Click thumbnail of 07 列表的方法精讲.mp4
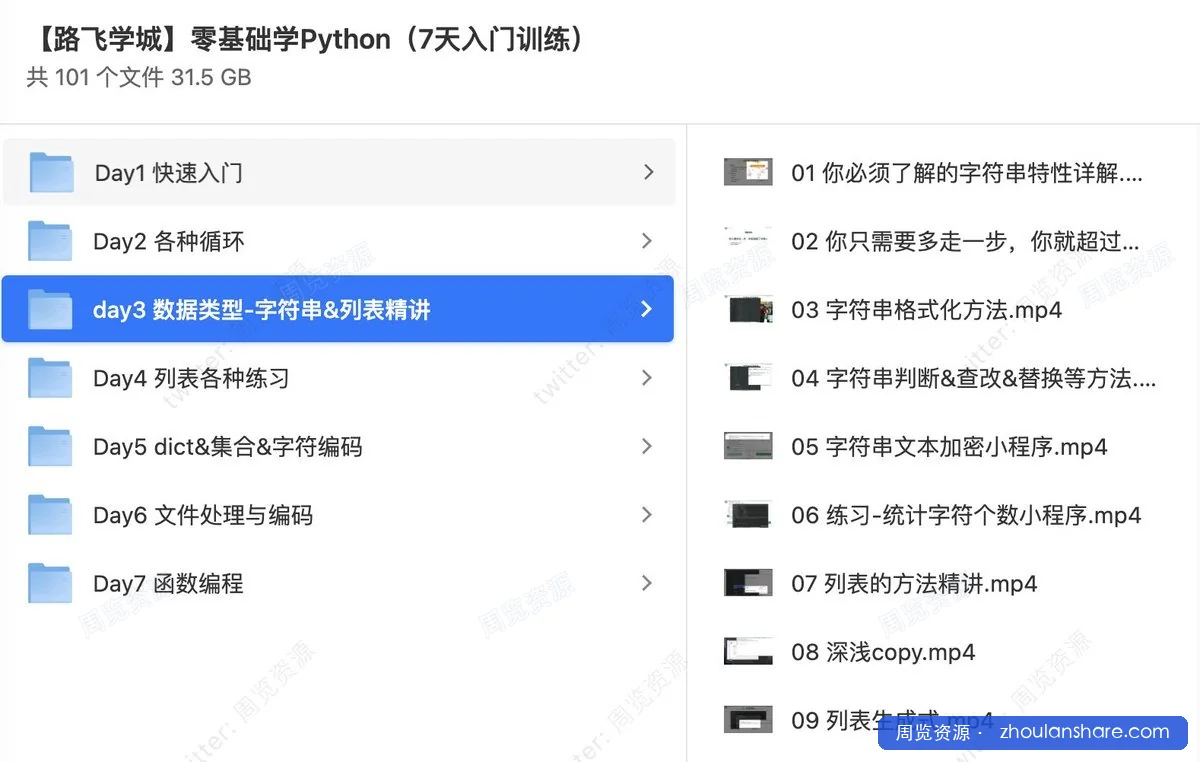This screenshot has height=762, width=1200. 748,583
